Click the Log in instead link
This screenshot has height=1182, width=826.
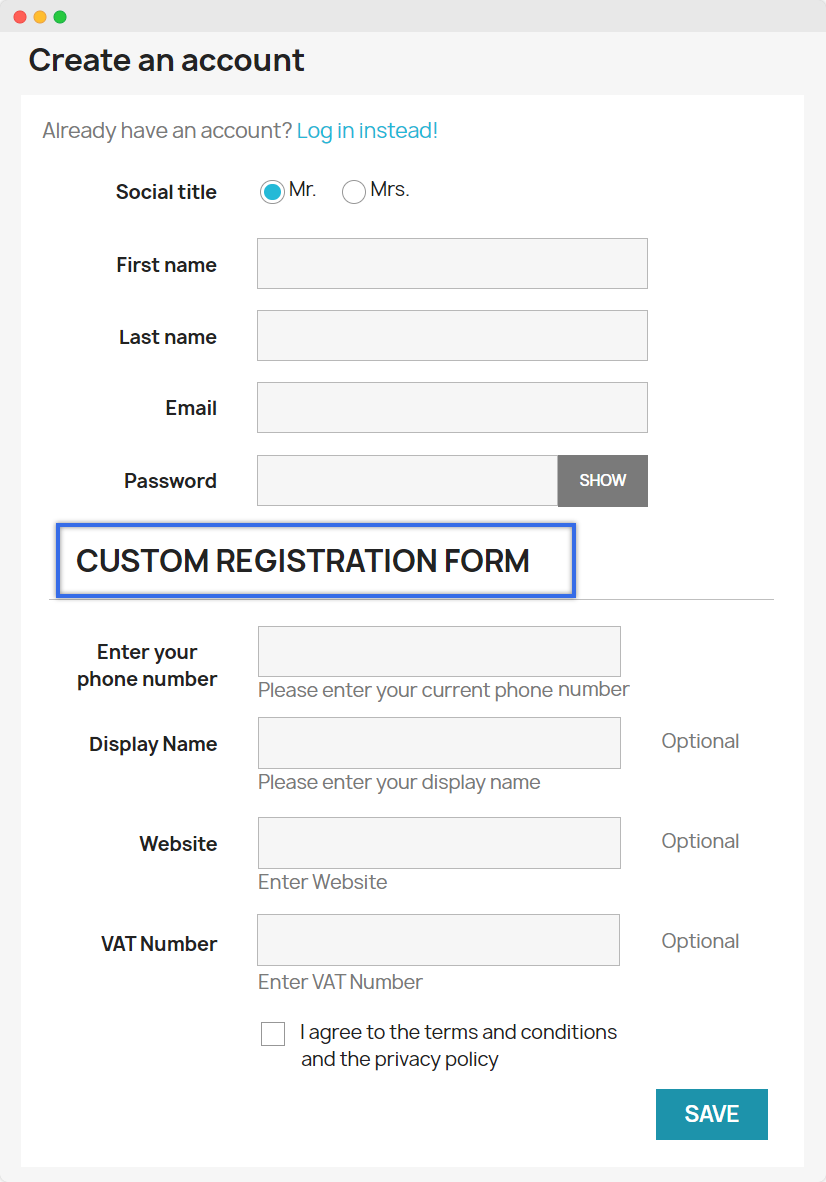pyautogui.click(x=367, y=131)
